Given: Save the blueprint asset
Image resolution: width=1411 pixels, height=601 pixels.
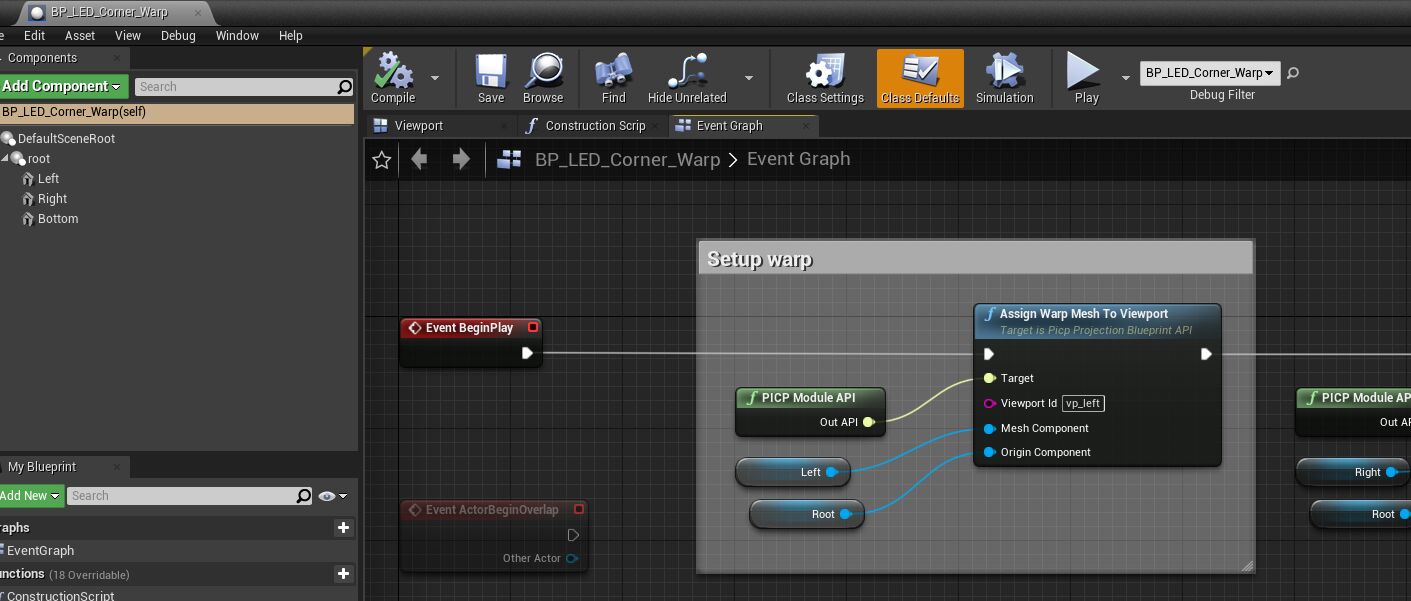Looking at the screenshot, I should 491,78.
